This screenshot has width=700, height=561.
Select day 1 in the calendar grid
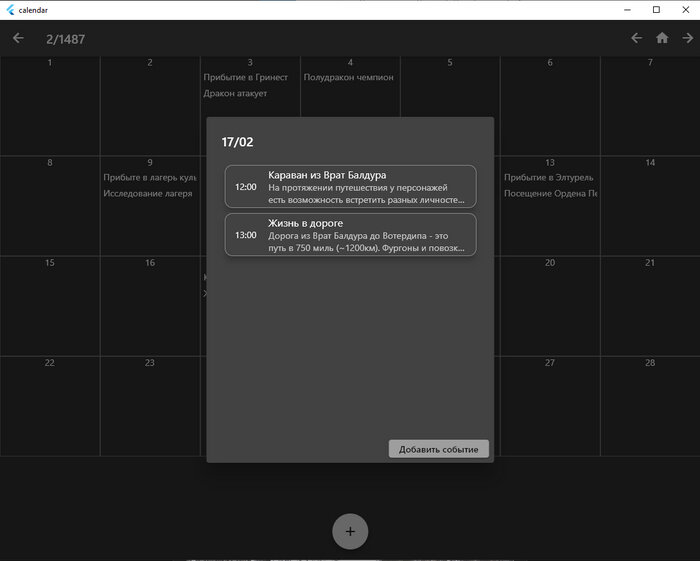point(50,105)
